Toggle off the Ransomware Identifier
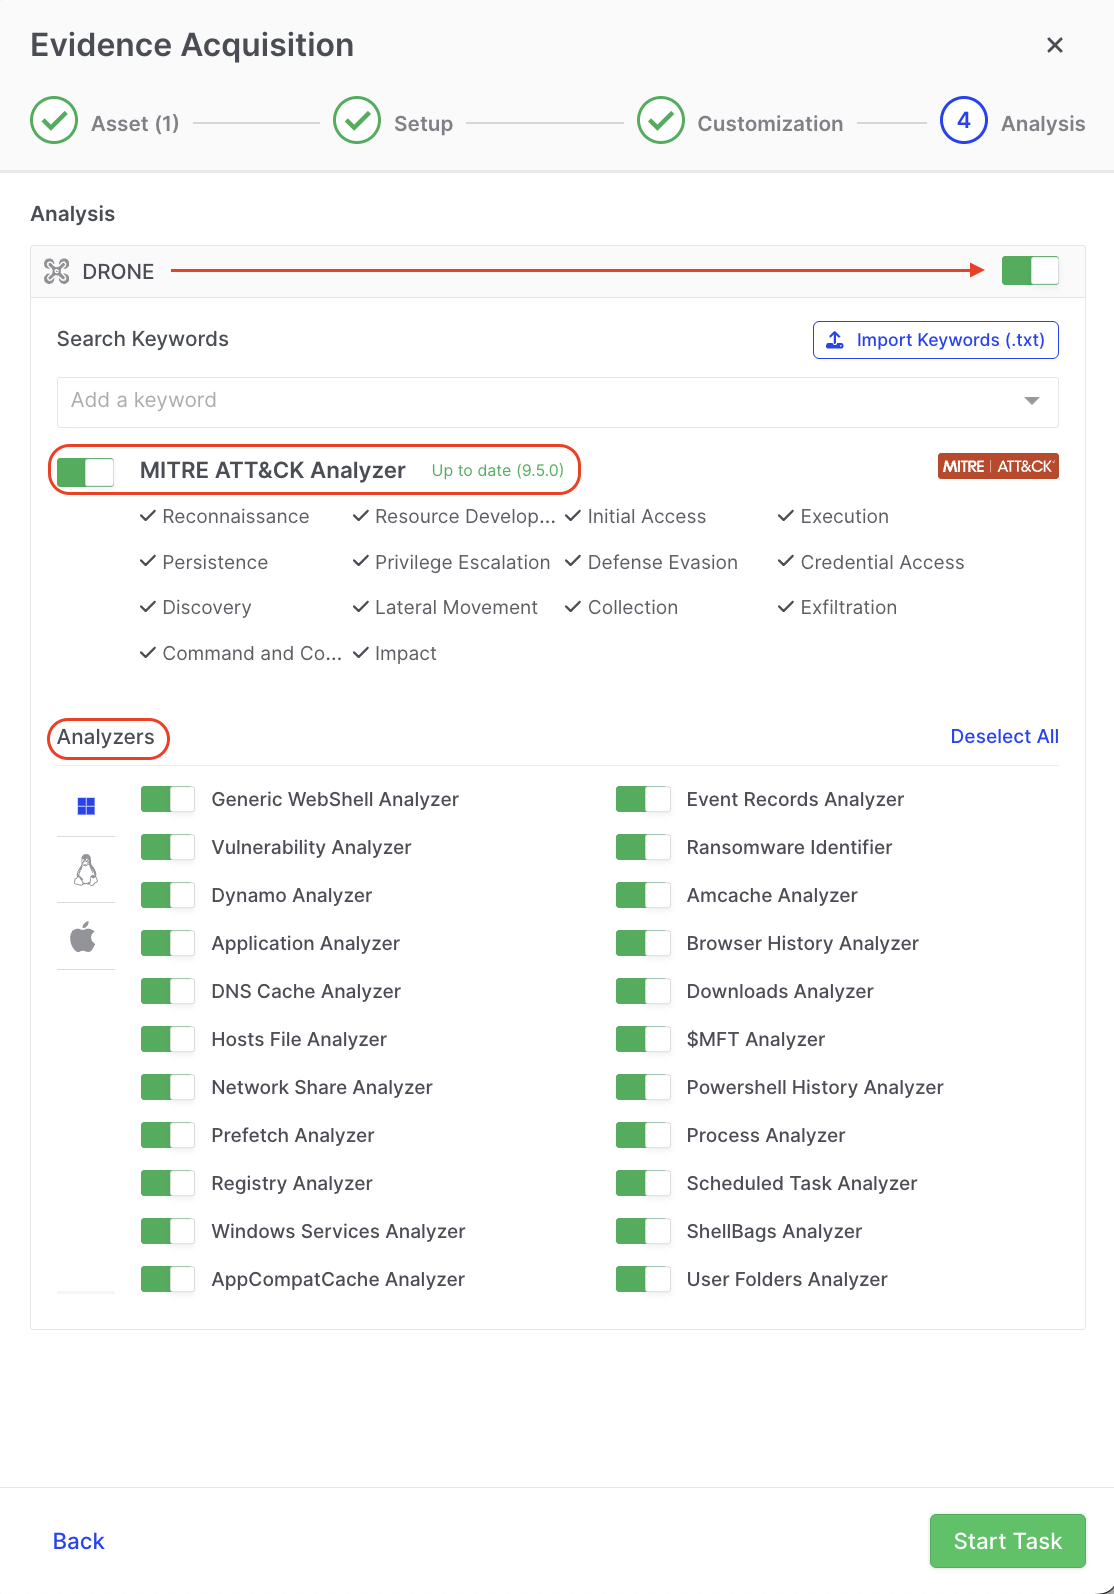Image resolution: width=1114 pixels, height=1594 pixels. coord(643,847)
